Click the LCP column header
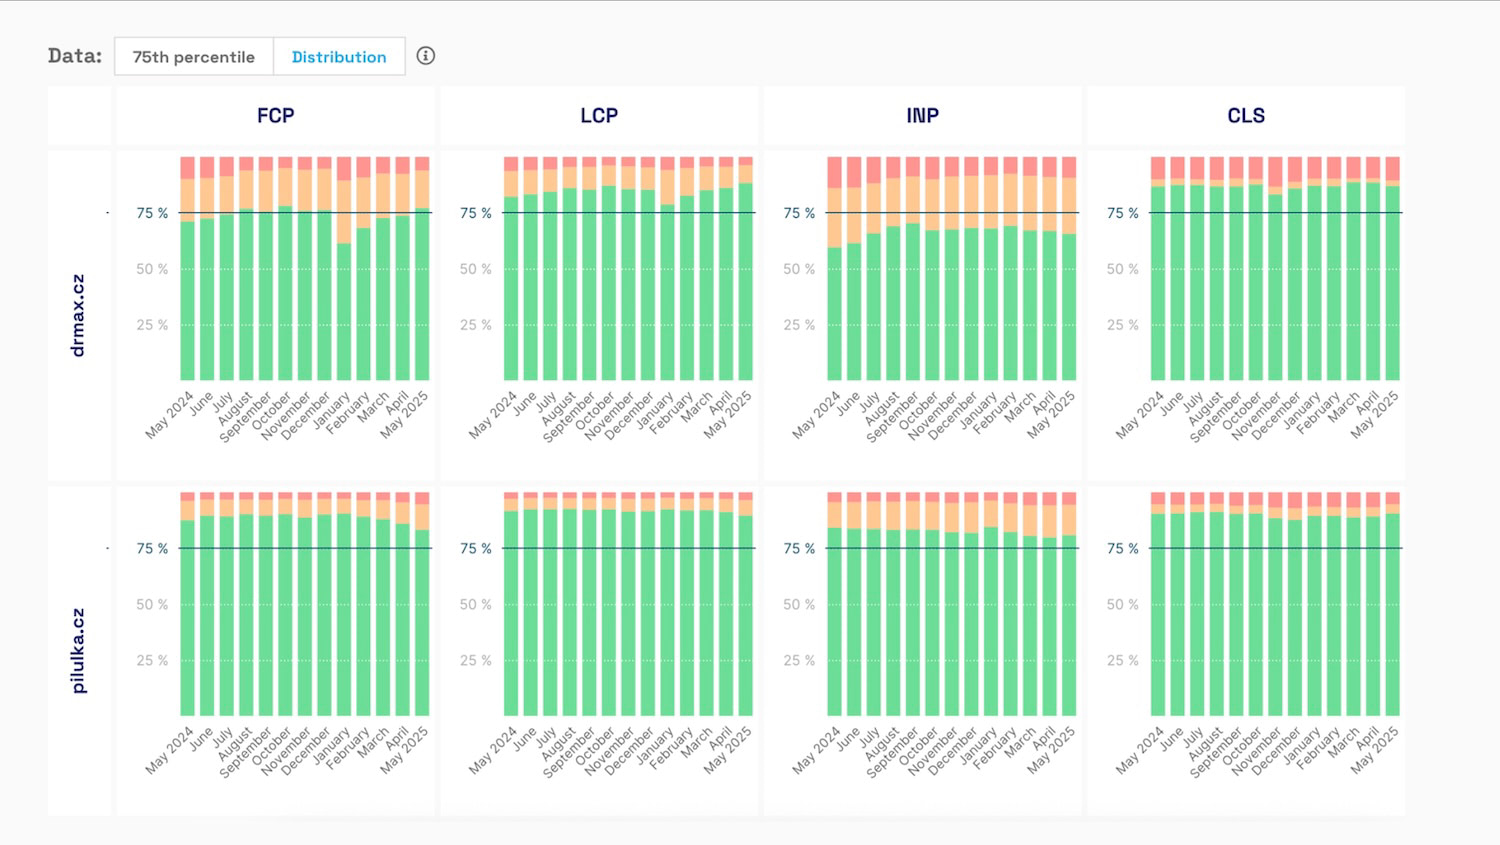The width and height of the screenshot is (1500, 845). pos(599,116)
